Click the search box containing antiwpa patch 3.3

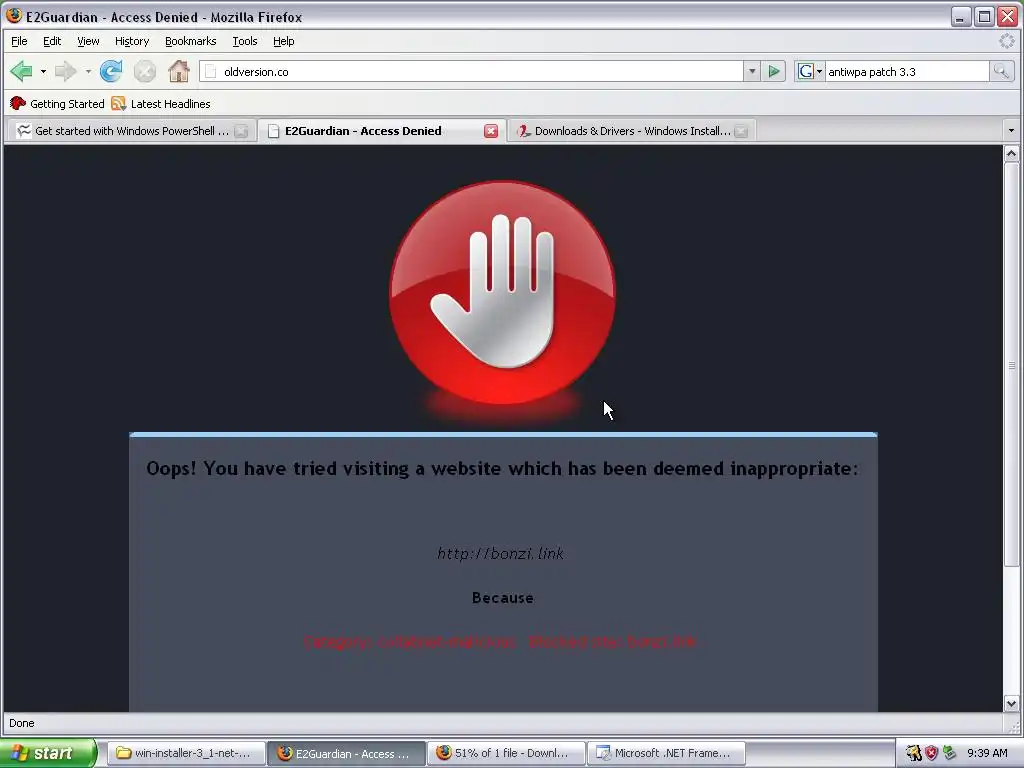906,72
